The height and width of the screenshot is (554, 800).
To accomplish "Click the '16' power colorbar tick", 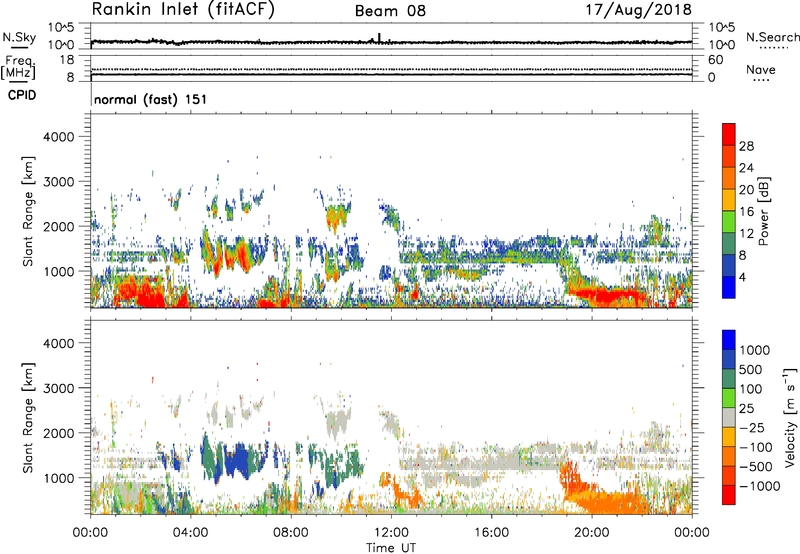I will [746, 212].
